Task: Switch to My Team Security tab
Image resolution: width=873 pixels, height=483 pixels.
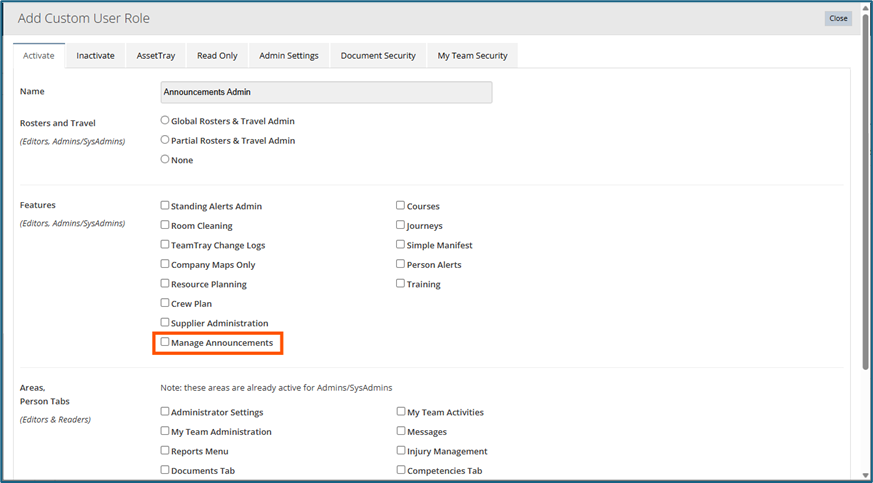Action: (472, 56)
